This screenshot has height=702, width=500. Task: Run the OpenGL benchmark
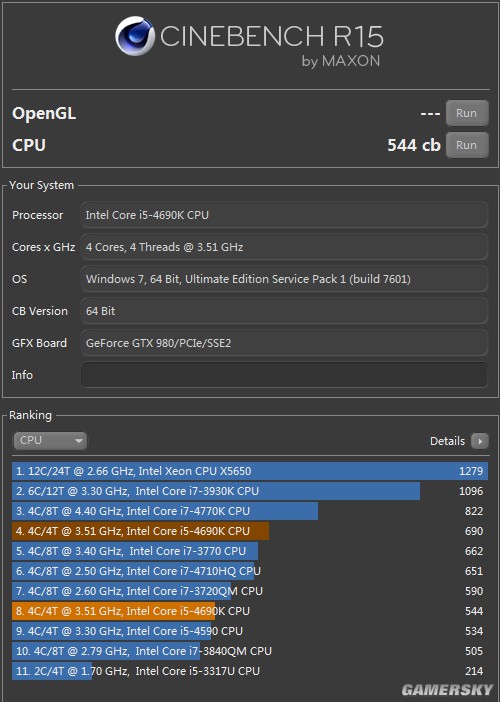pyautogui.click(x=467, y=113)
